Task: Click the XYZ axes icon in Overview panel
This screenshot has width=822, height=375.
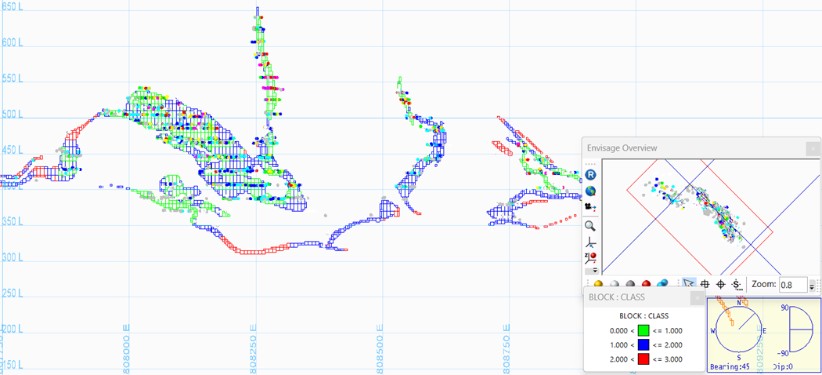Action: (590, 242)
